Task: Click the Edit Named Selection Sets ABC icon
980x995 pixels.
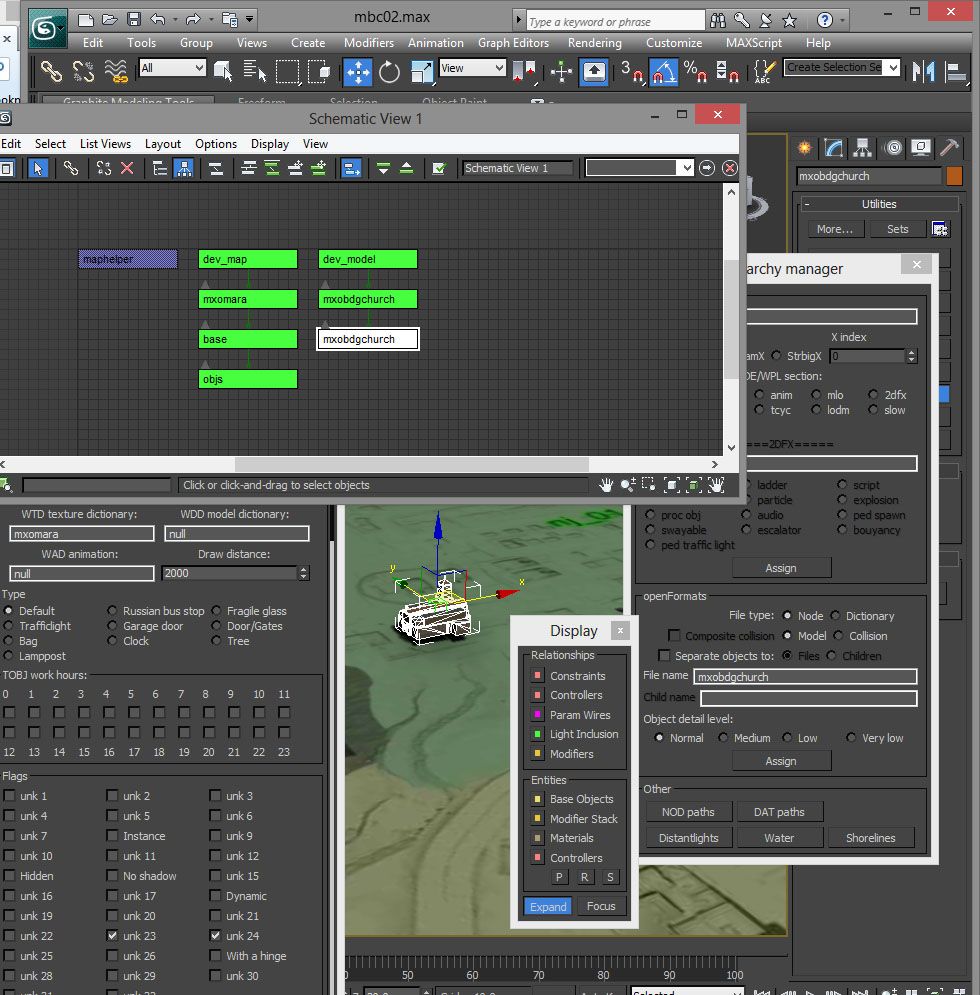Action: (x=764, y=71)
